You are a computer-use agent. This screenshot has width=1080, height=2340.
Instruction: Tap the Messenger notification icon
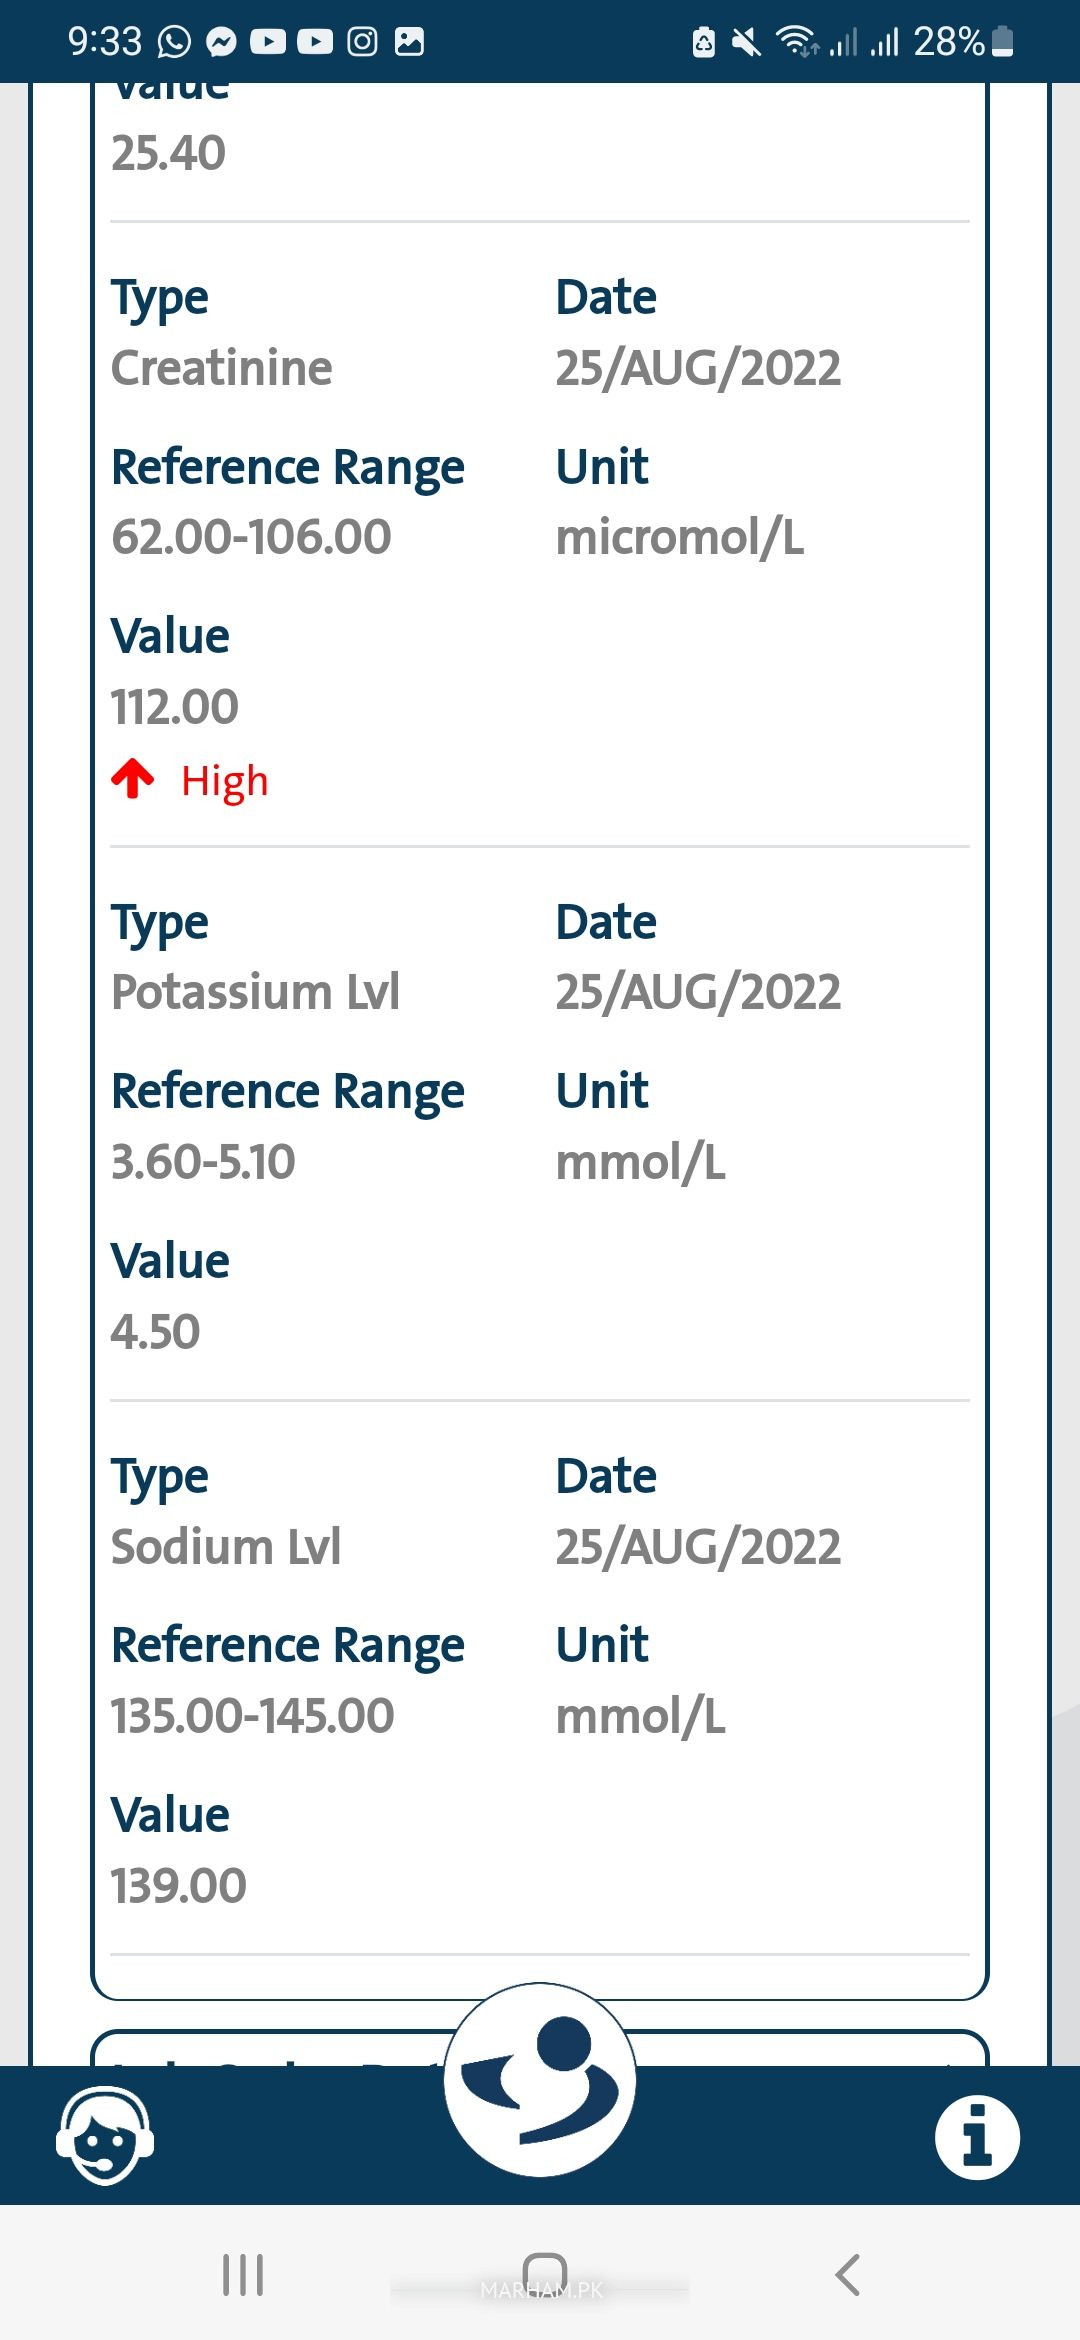[x=221, y=41]
